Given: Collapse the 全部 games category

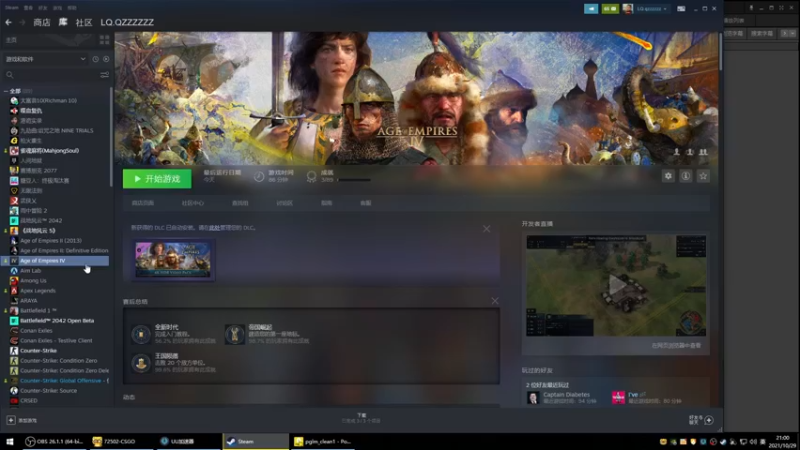Looking at the screenshot, I should coord(6,91).
